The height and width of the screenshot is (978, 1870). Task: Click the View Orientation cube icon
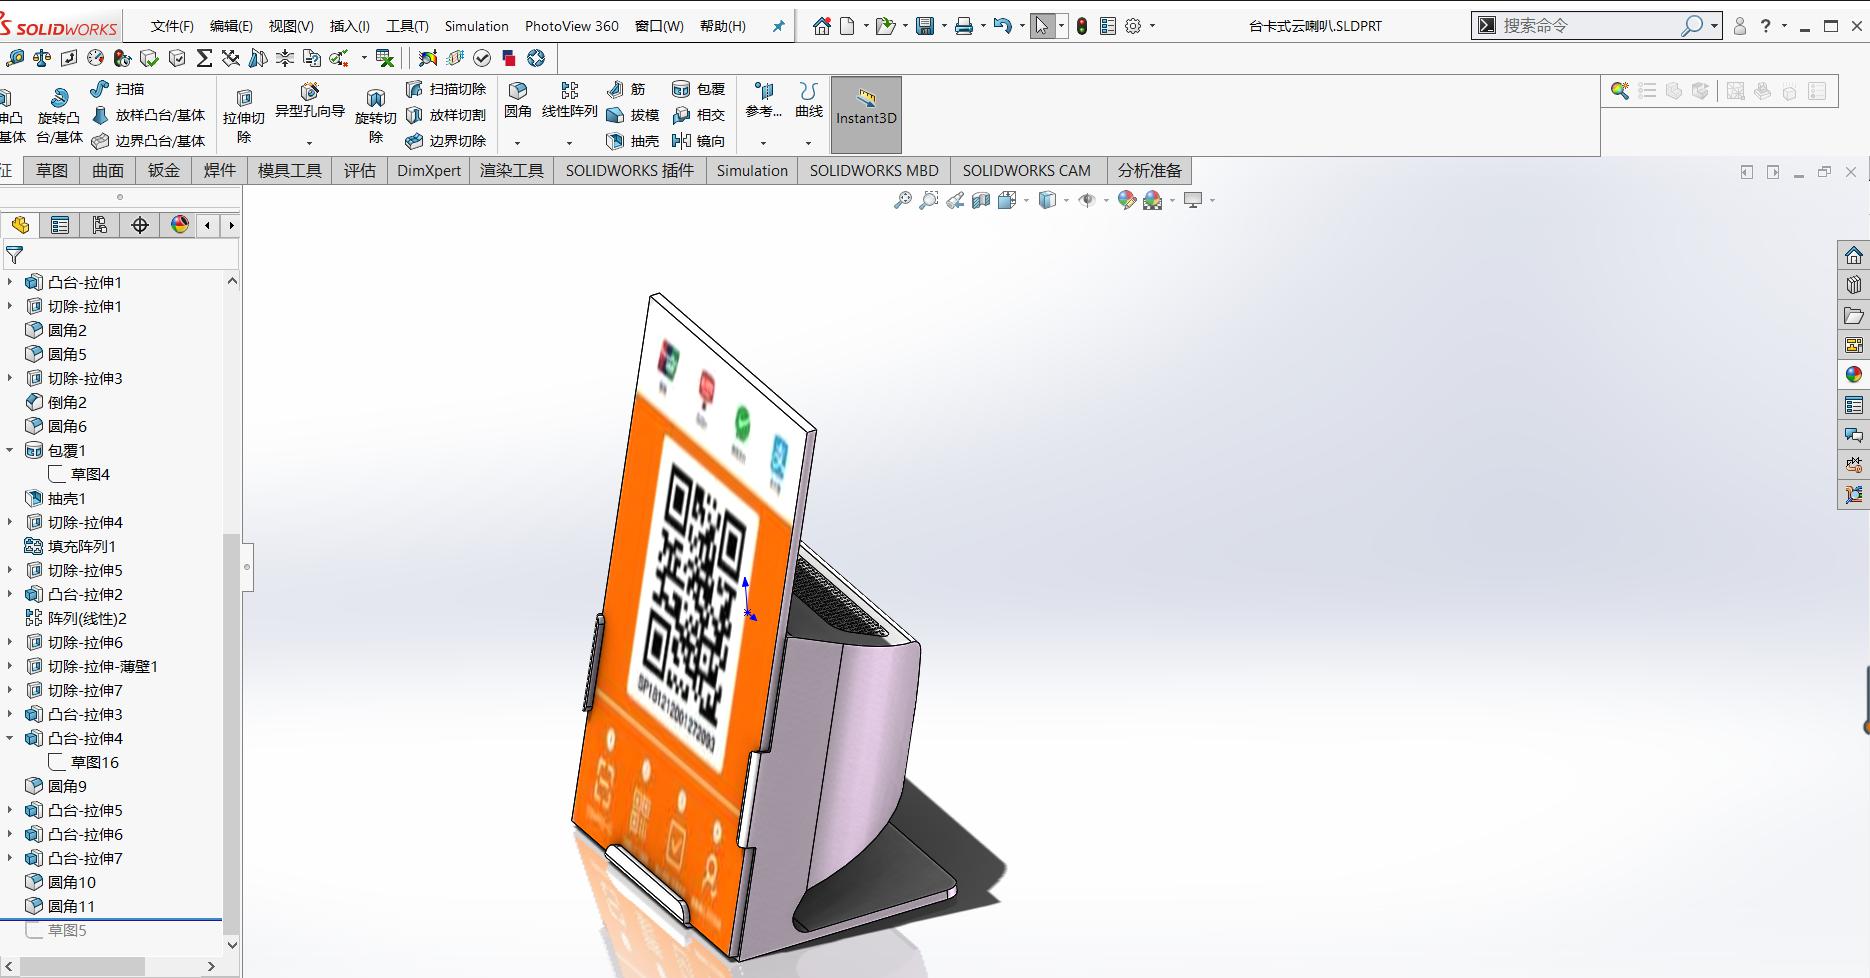(1007, 200)
